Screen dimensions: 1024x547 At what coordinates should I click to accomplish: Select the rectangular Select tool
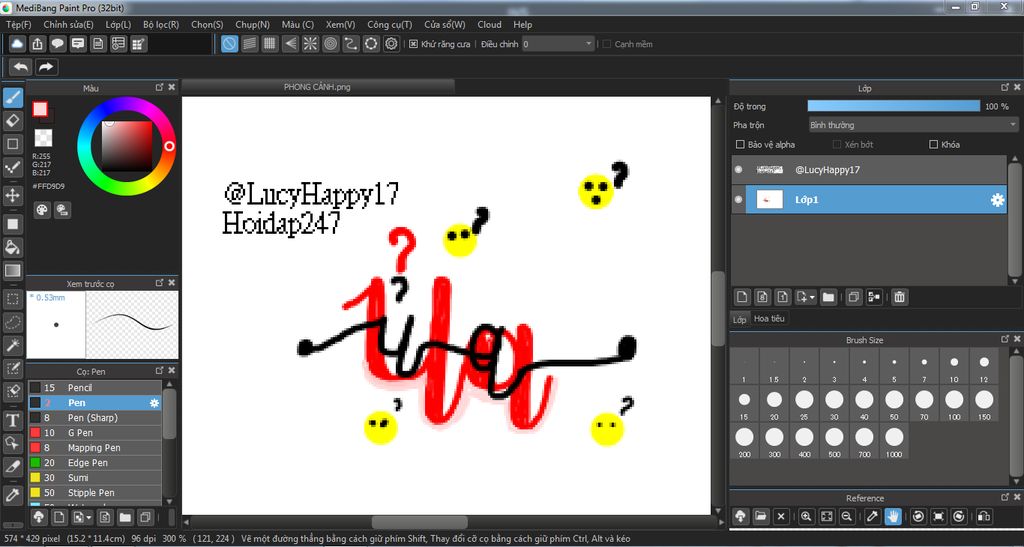[x=13, y=300]
